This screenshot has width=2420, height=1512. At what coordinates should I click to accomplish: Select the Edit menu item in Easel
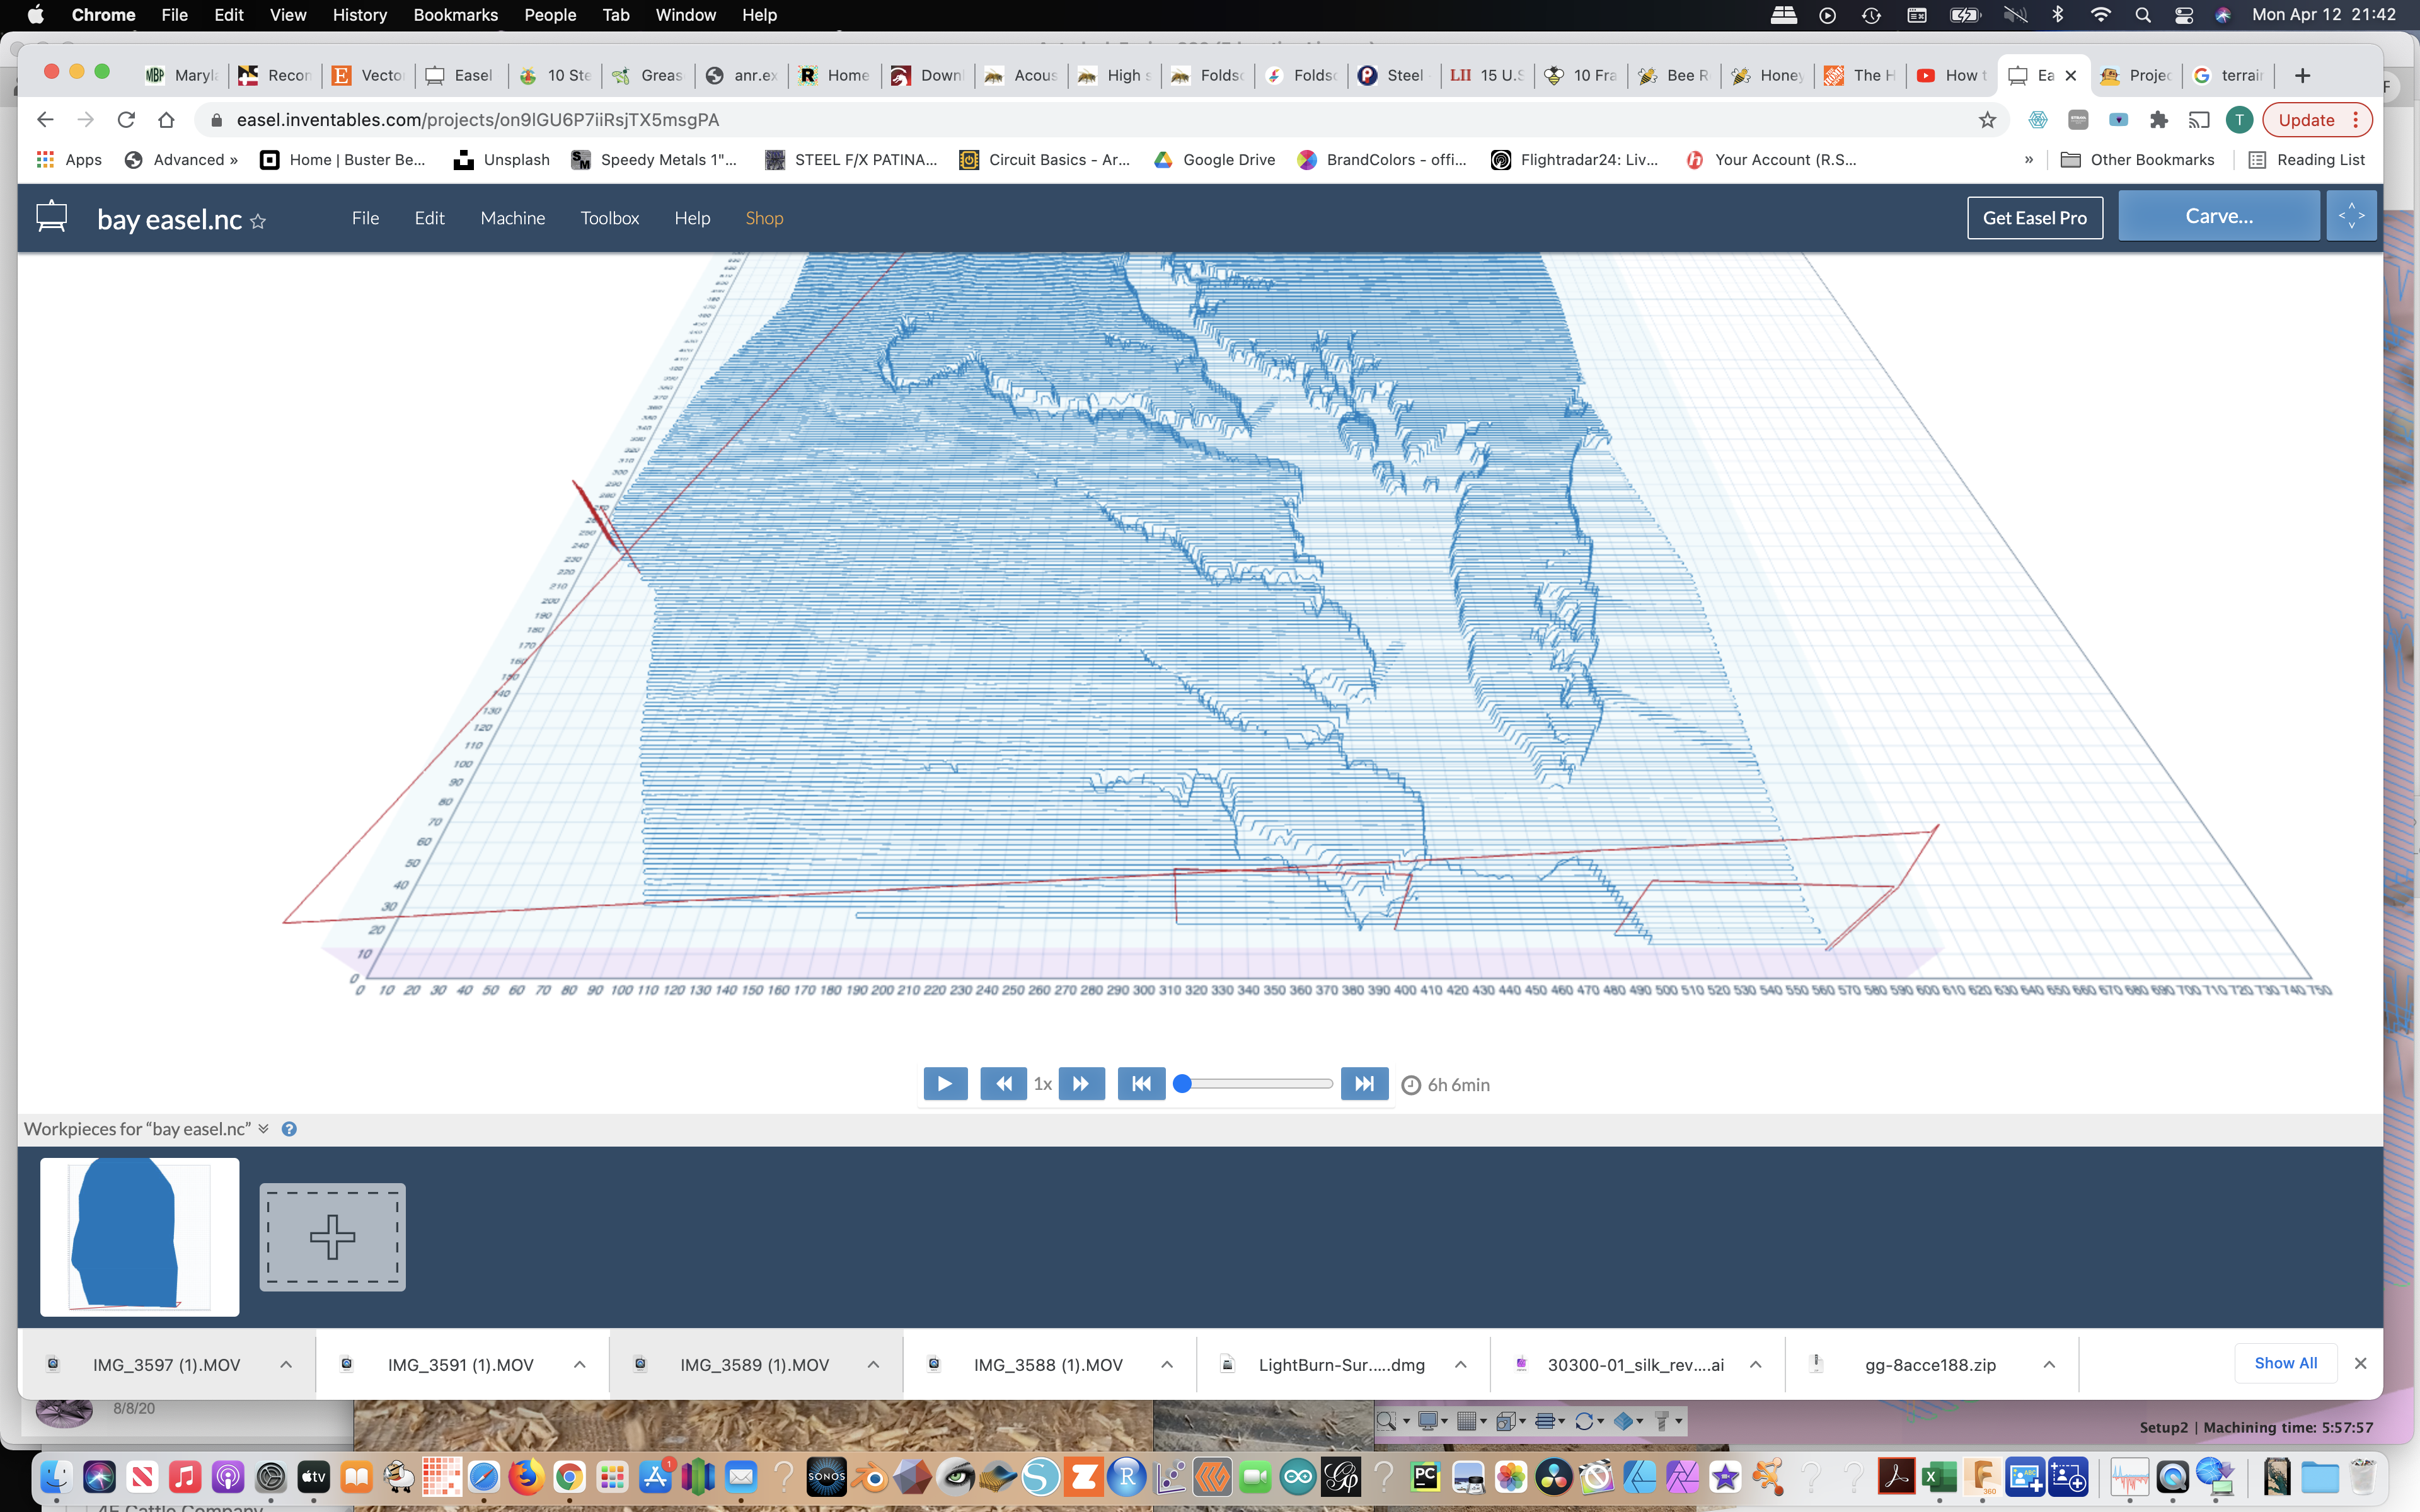[429, 216]
